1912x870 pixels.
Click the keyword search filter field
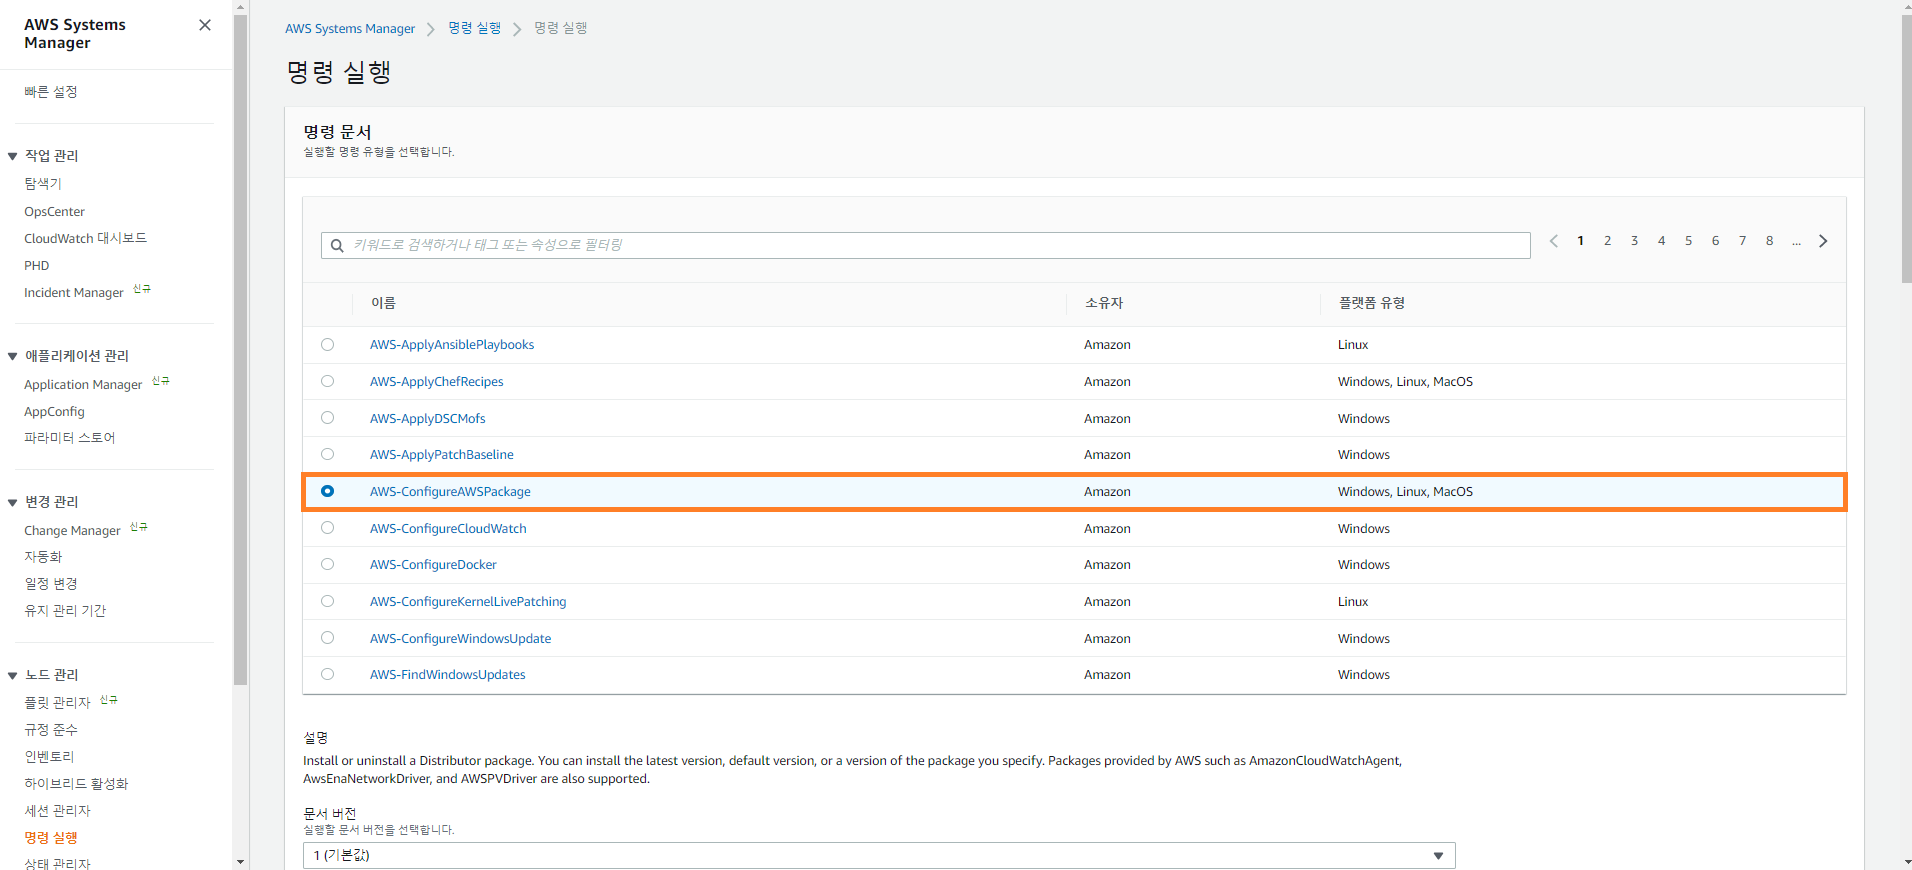(926, 245)
